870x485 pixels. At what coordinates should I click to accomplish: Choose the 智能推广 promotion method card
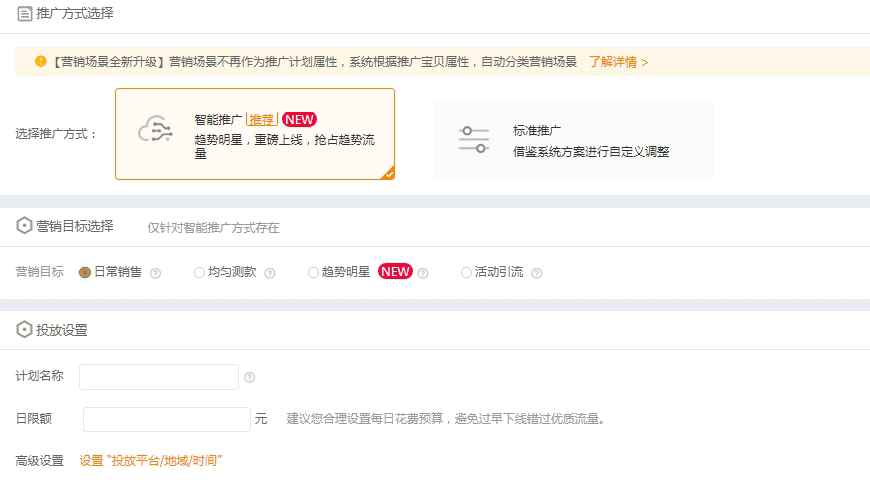254,134
